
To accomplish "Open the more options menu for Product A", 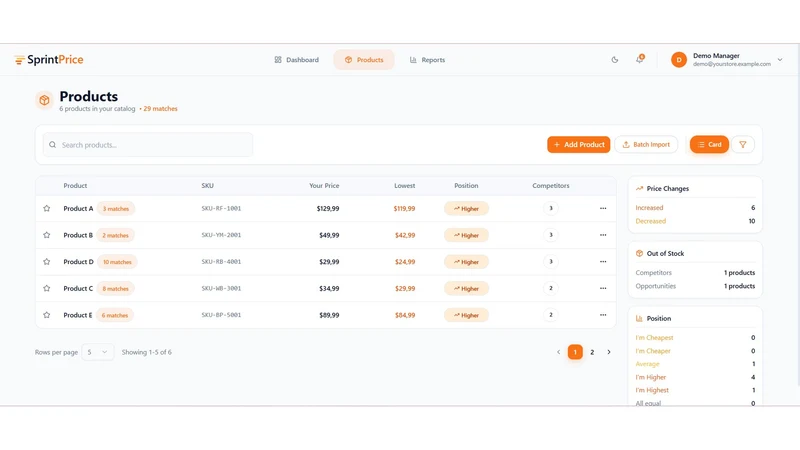I will click(x=603, y=208).
